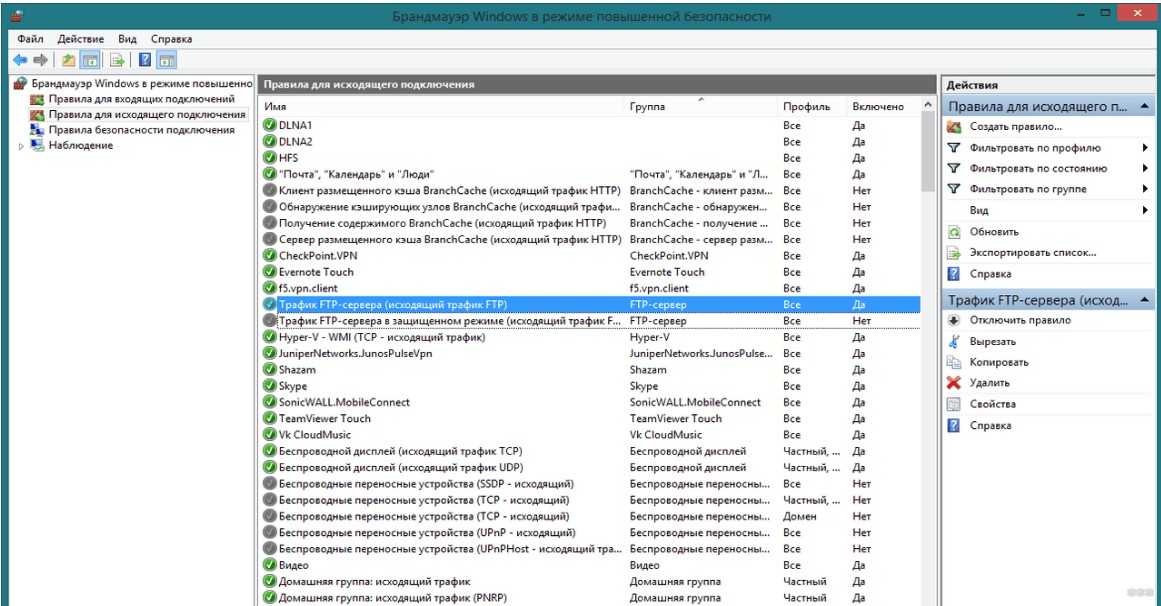
Task: Click the Back arrow toolbar icon
Action: point(19,60)
